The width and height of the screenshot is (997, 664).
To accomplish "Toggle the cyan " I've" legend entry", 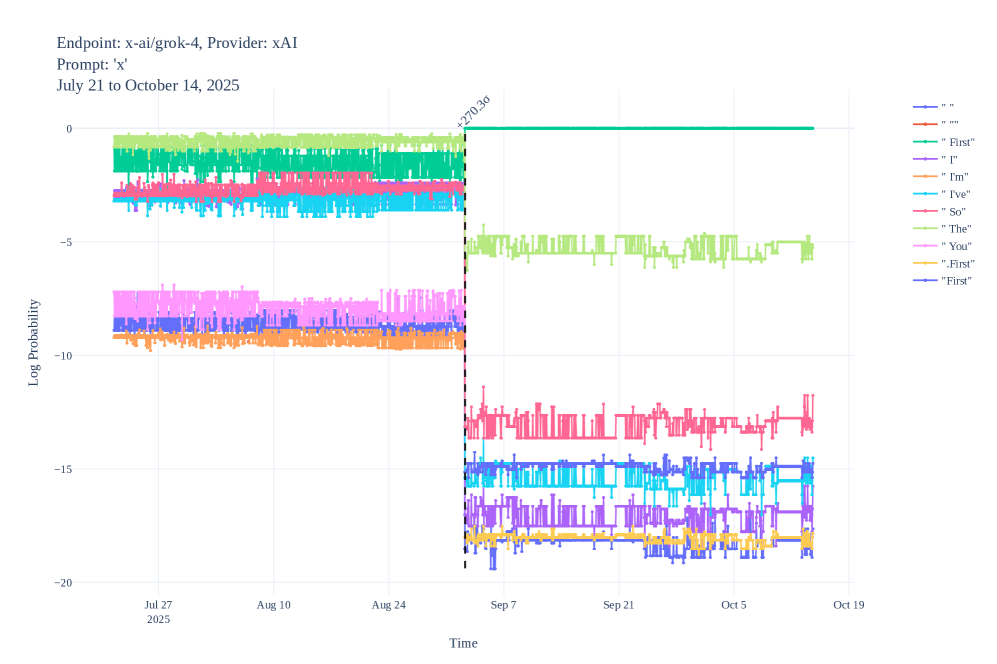I will [943, 194].
